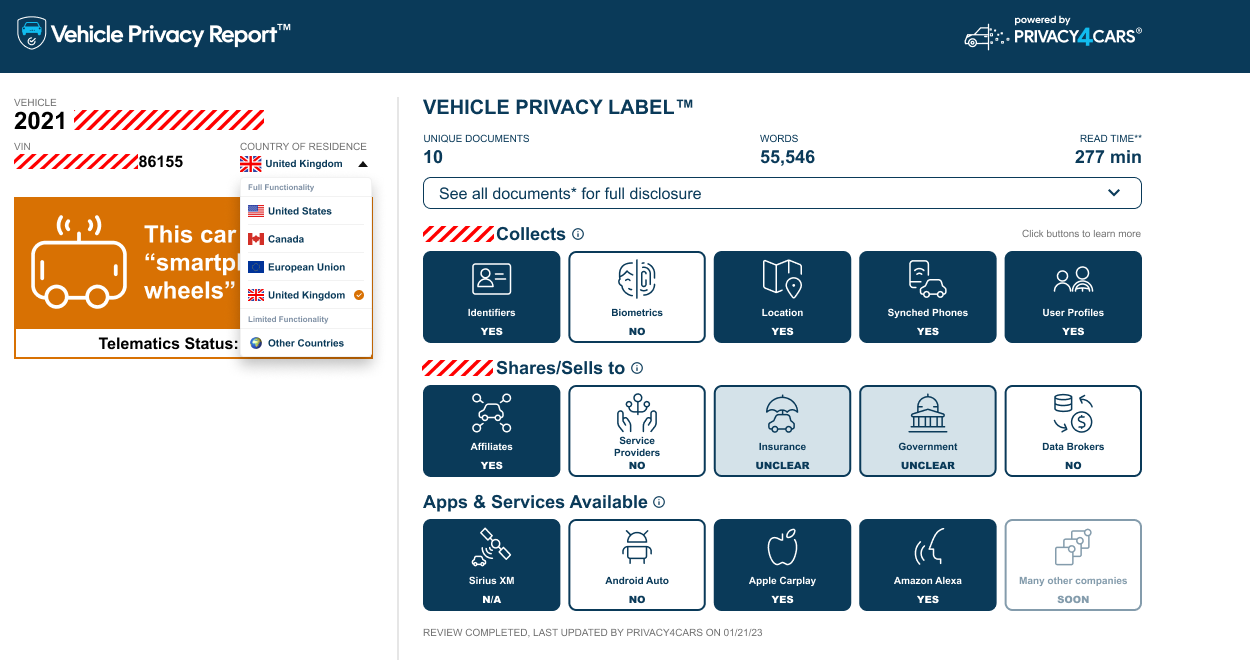Image resolution: width=1250 pixels, height=660 pixels.
Task: Select Other Countries from country list
Action: pyautogui.click(x=306, y=343)
